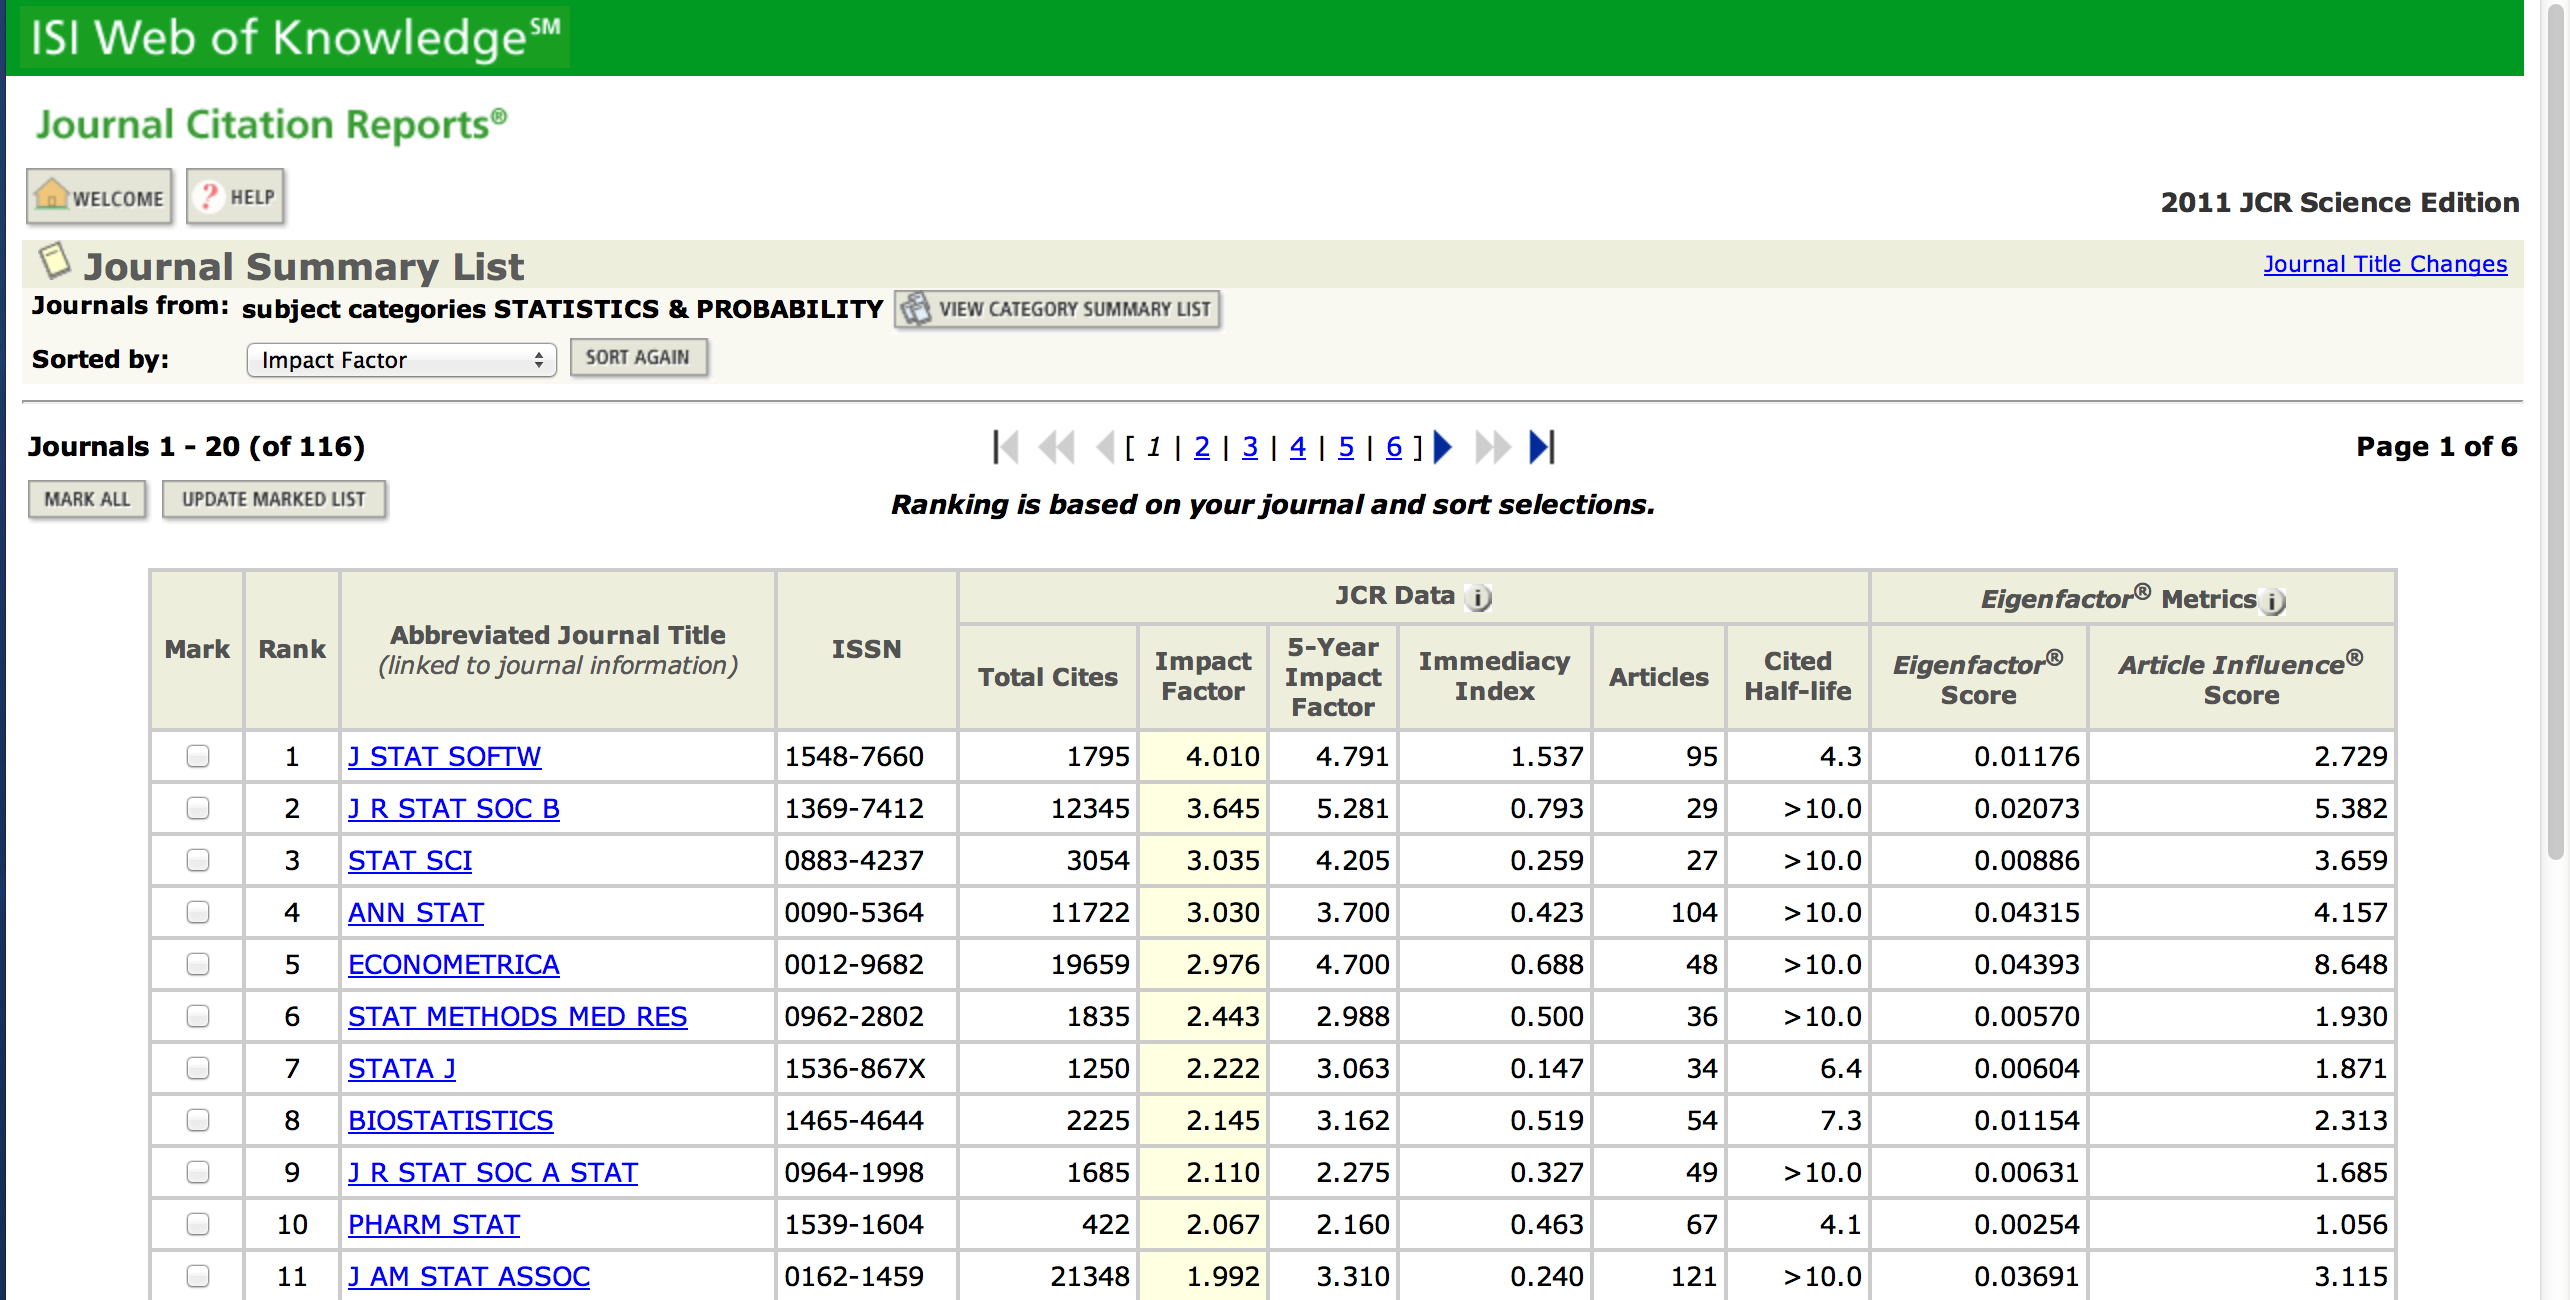Open J R STAT SOC B journal link

tap(454, 809)
